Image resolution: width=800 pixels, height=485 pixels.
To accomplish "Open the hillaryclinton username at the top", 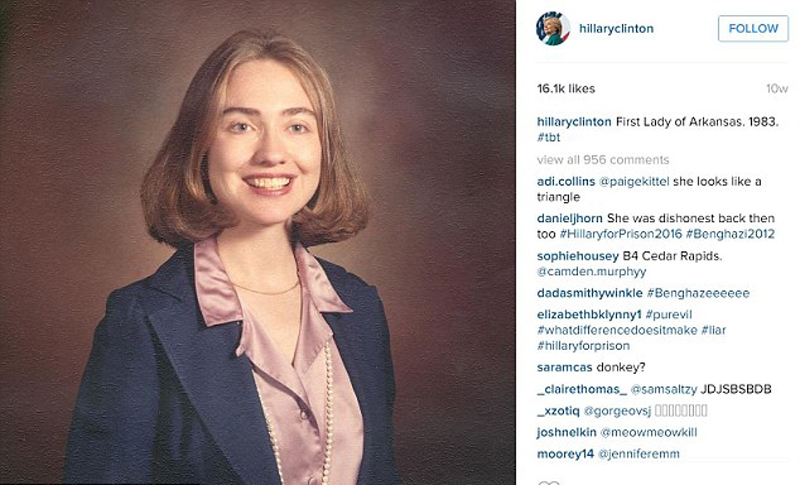I will pos(616,29).
